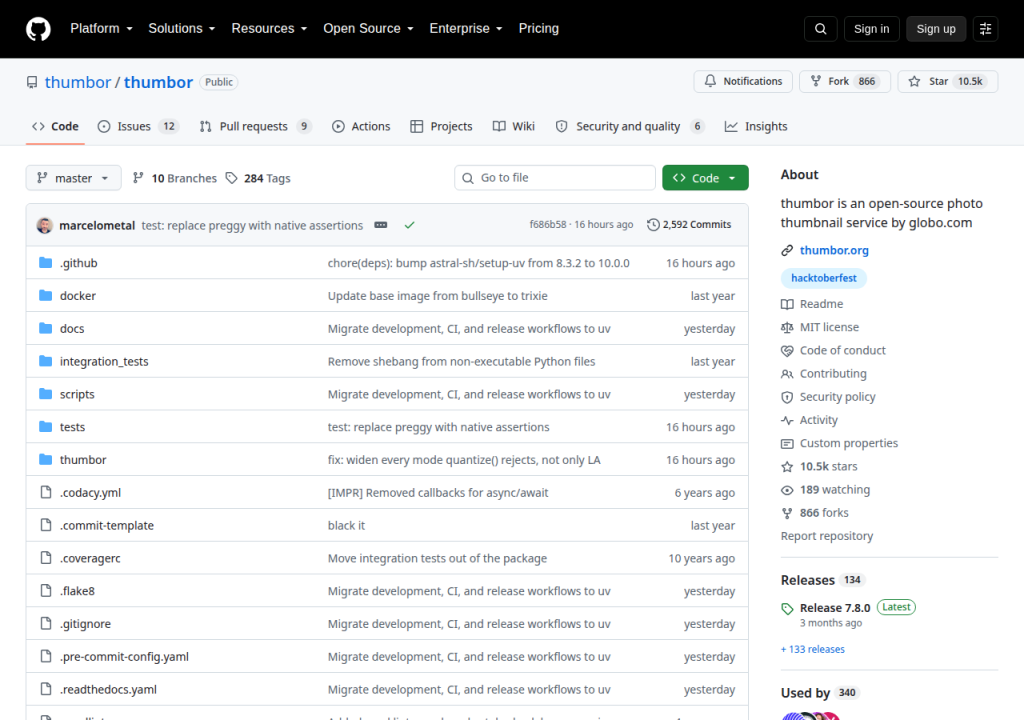
Task: Click the Sign up button
Action: (x=936, y=29)
